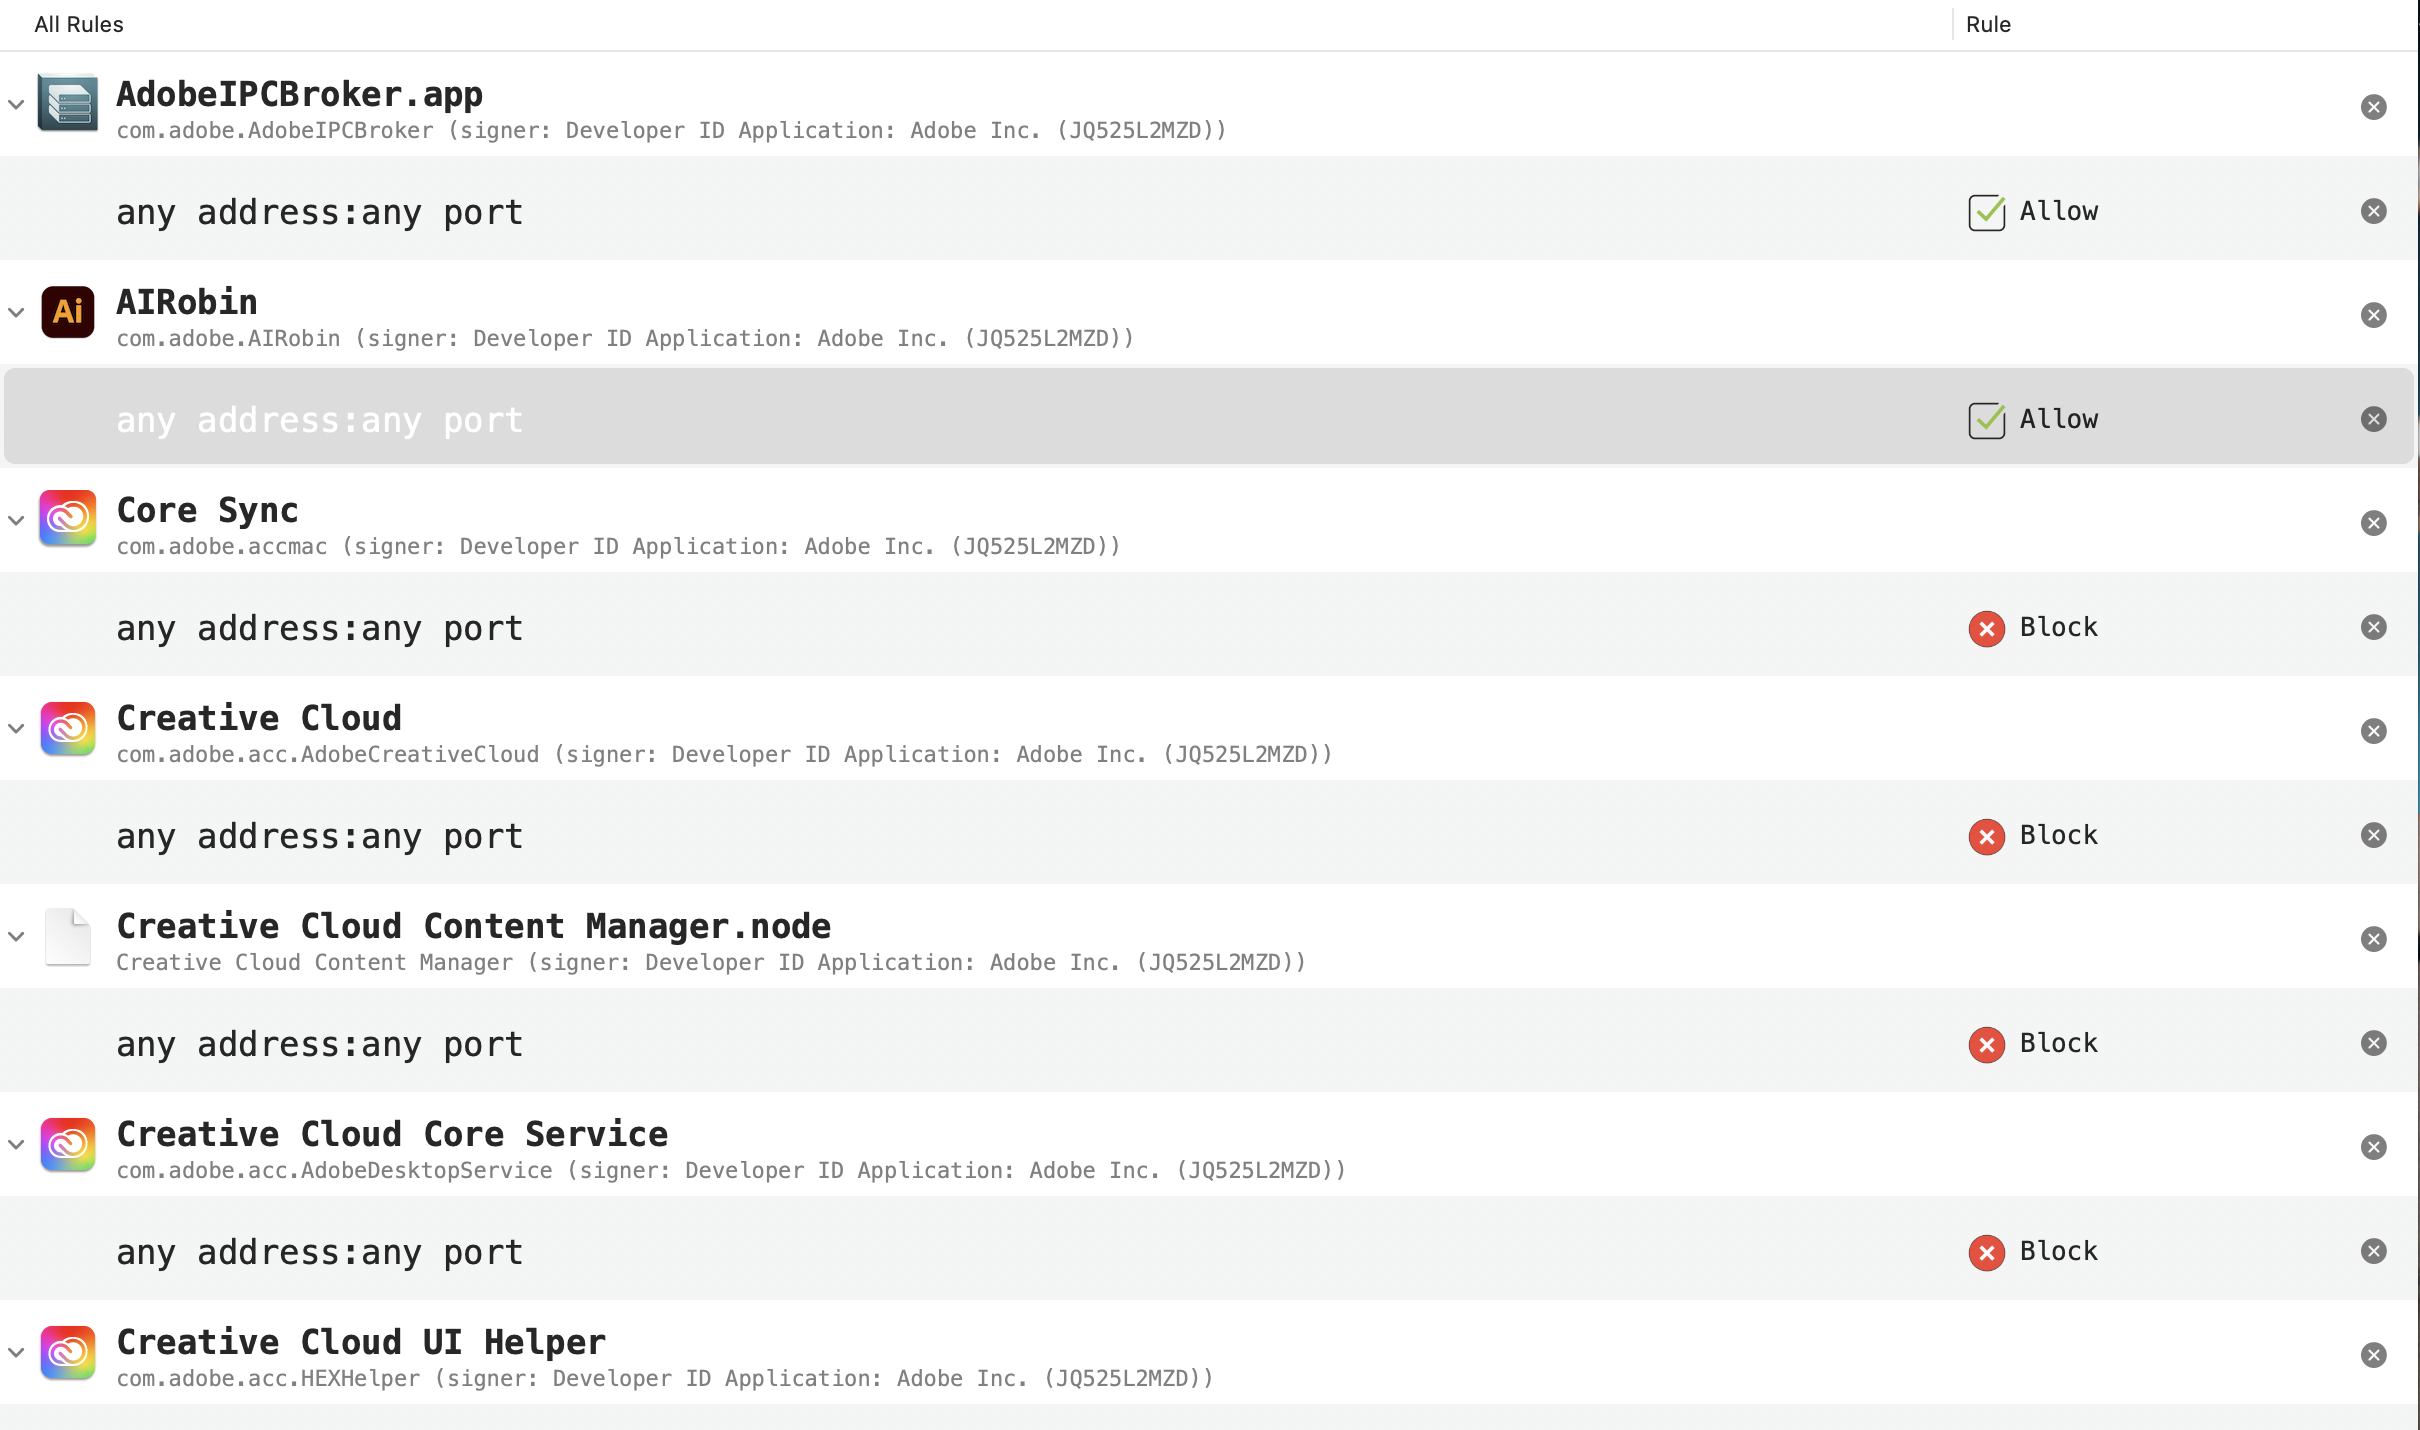
Task: Select AdobeIPCBroker's any address:any port rule
Action: [x=1209, y=208]
